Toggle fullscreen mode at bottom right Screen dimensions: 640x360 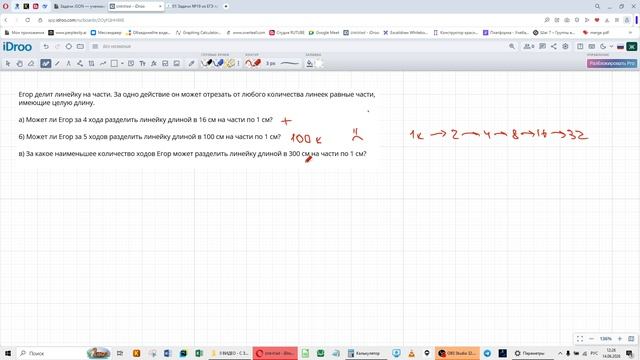[x=580, y=339]
